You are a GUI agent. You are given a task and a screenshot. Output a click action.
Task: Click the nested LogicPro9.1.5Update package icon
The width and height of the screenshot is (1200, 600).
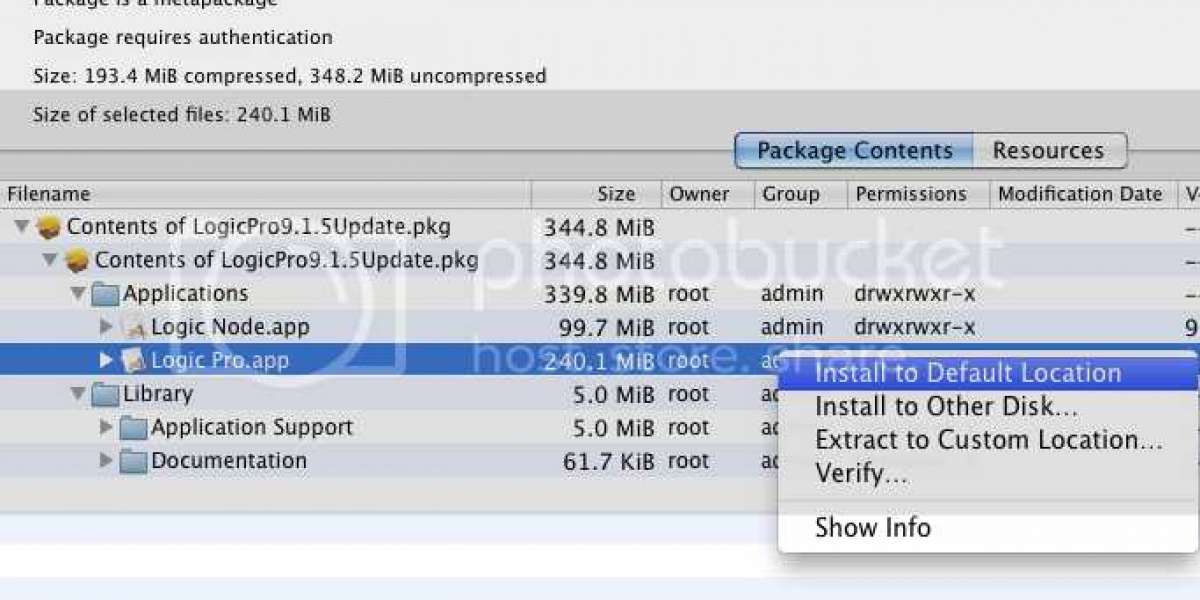(77, 261)
